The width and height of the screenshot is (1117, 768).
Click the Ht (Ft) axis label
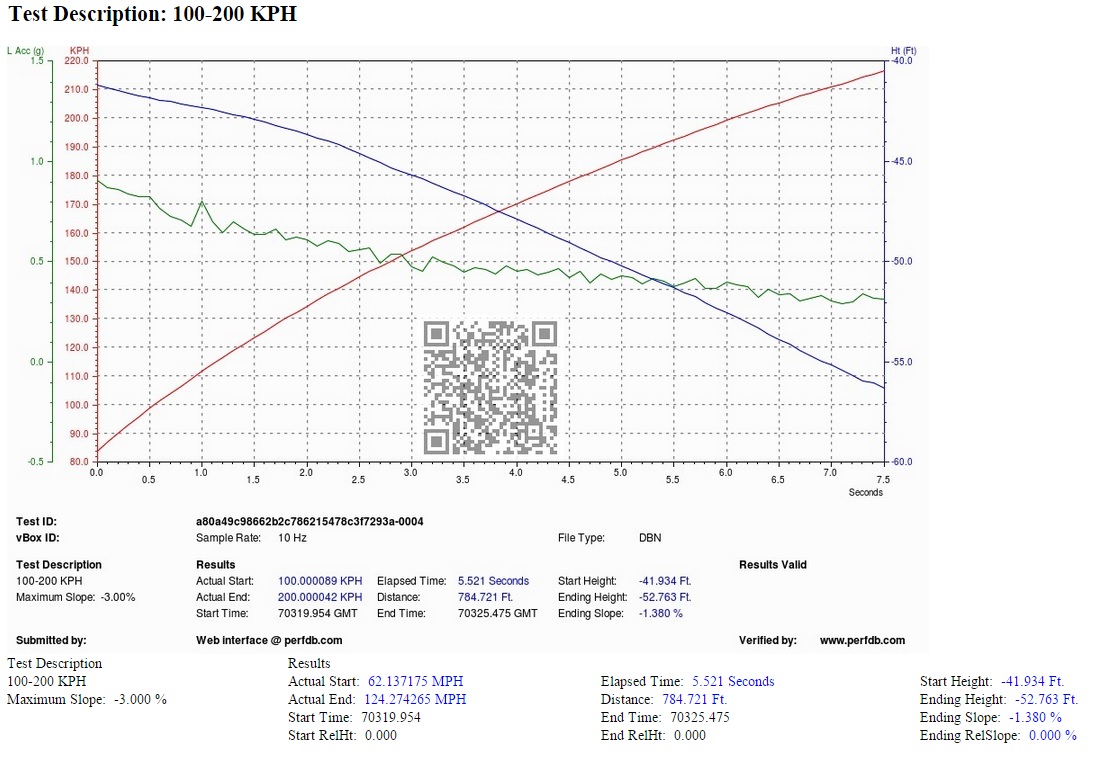coord(903,51)
